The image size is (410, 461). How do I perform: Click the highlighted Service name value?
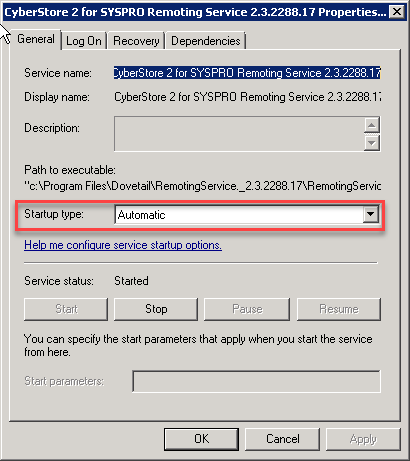247,73
